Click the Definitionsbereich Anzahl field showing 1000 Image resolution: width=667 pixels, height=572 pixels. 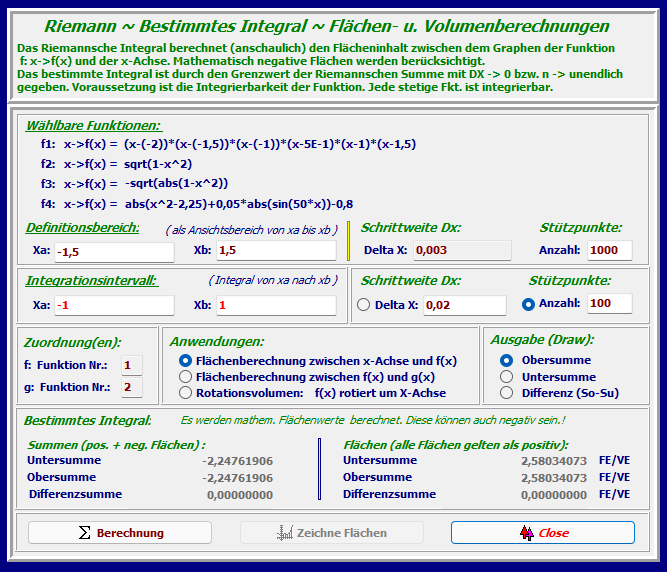click(609, 250)
